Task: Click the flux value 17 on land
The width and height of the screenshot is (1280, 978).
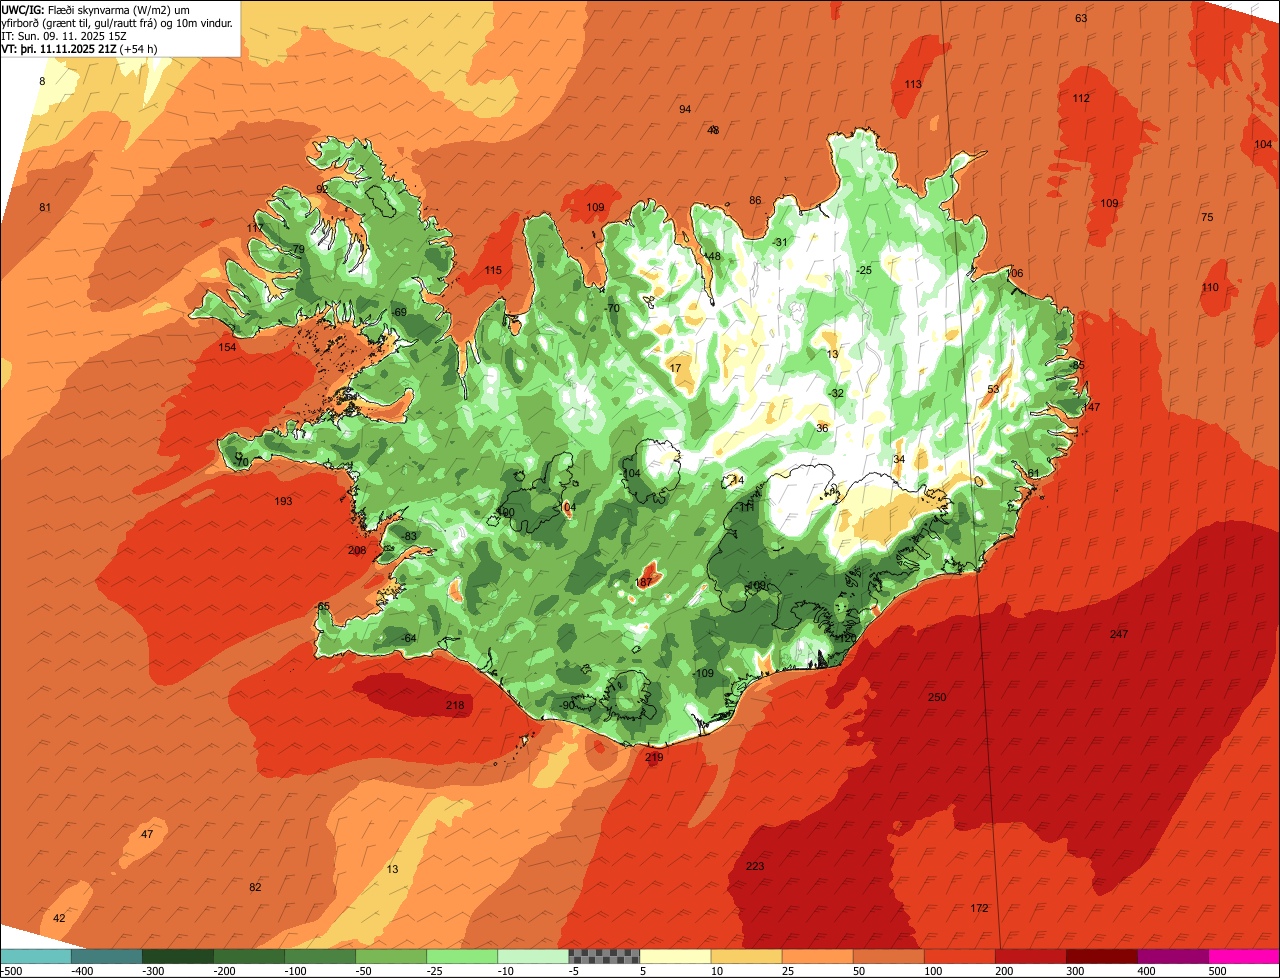Action: tap(675, 368)
